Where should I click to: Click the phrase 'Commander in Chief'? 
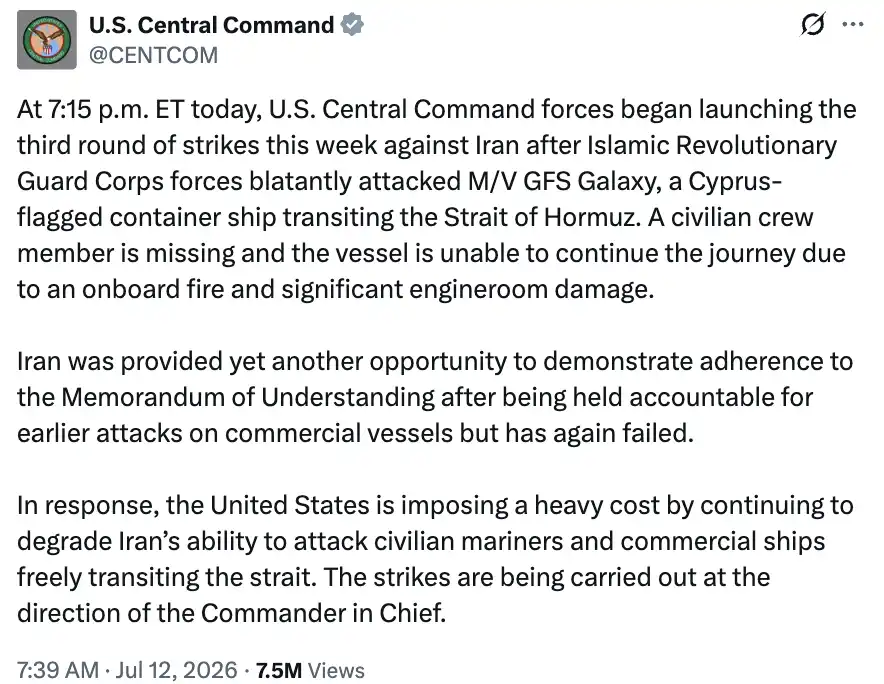[323, 613]
